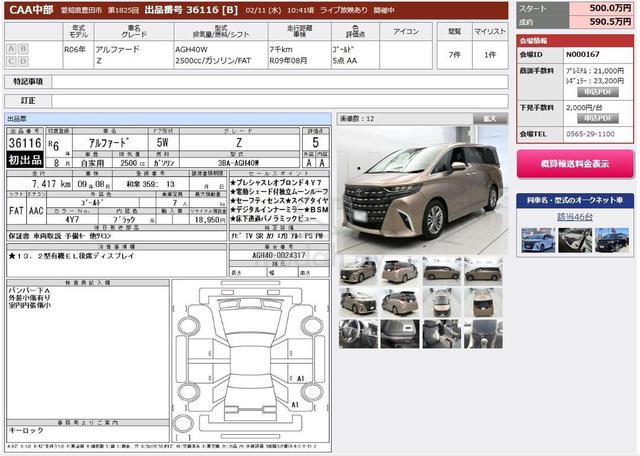The image size is (640, 456).
Task: Select the rear-left angle thumbnail in second row
Action: [400, 303]
